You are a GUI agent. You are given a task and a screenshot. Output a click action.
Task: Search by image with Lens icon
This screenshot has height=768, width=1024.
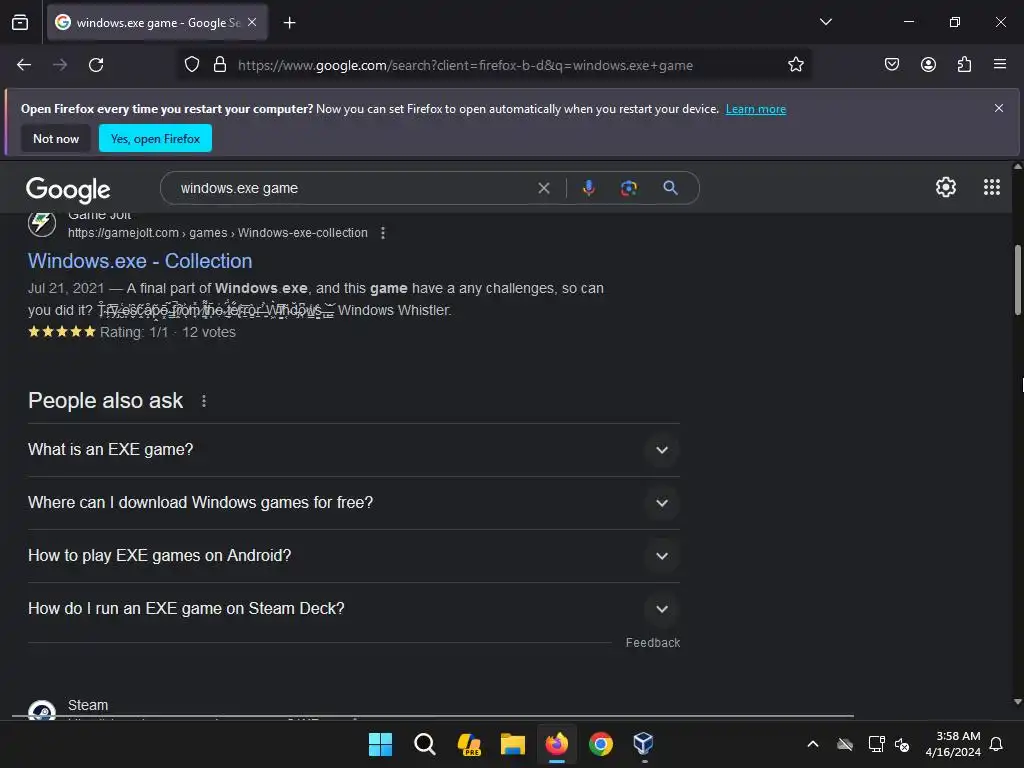(x=628, y=188)
